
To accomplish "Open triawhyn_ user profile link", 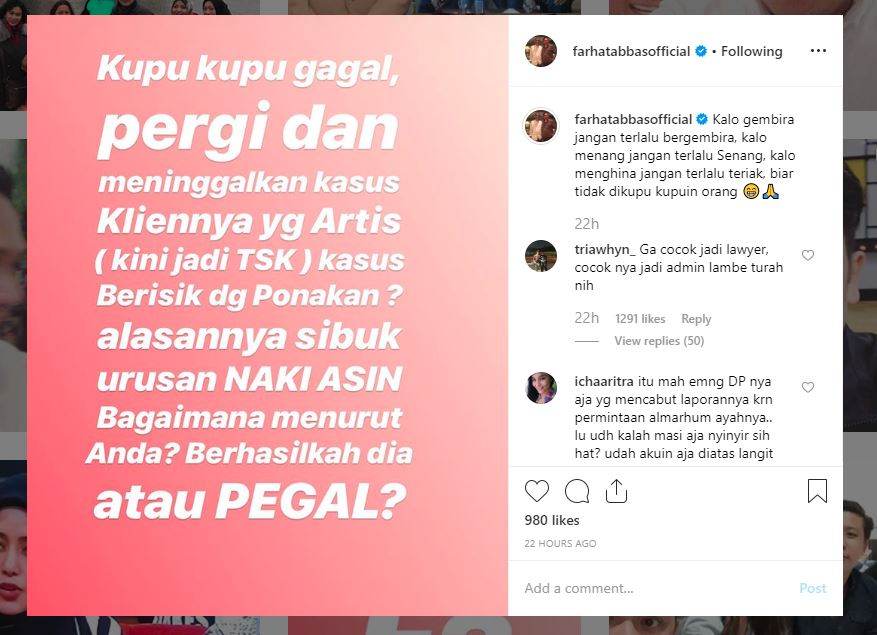I will pos(605,250).
